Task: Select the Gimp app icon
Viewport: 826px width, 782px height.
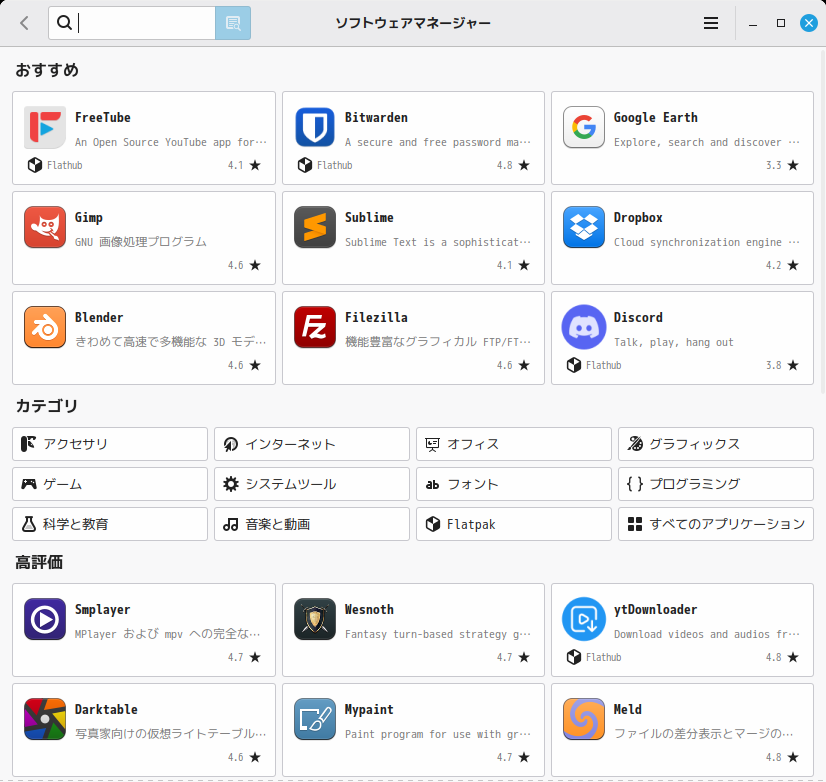Action: (x=45, y=227)
